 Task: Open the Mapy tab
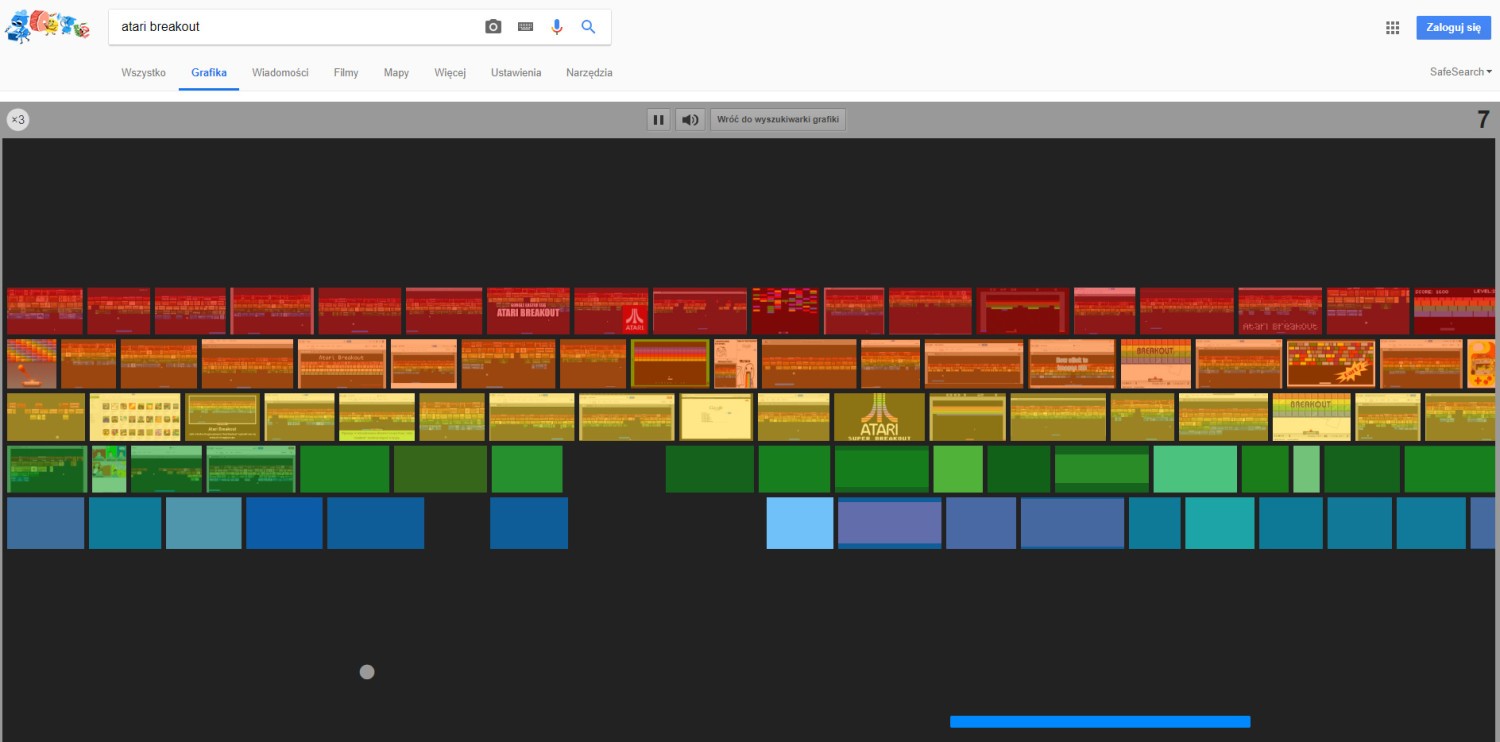pyautogui.click(x=396, y=73)
